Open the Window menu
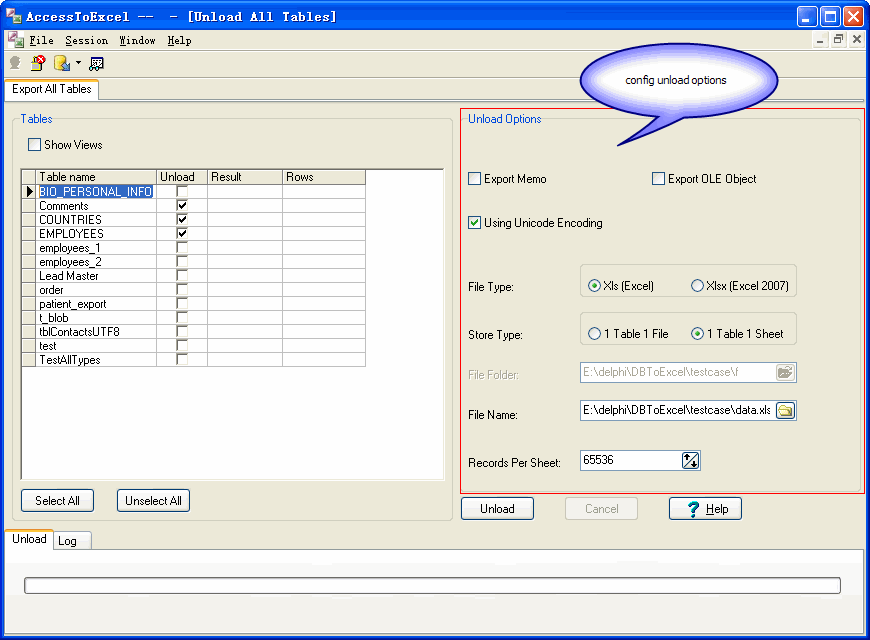 [138, 41]
